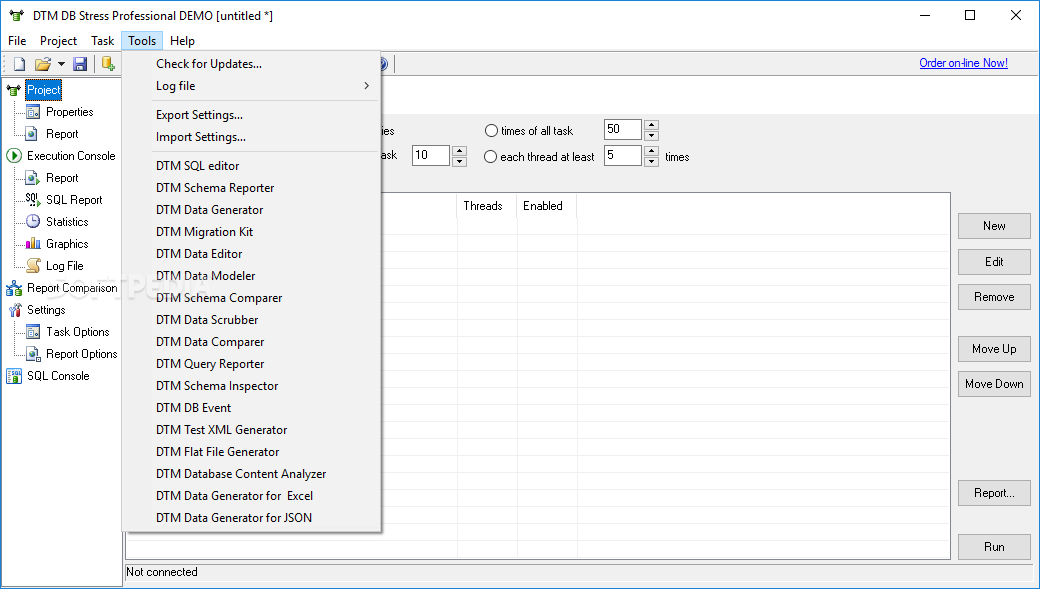Image resolution: width=1040 pixels, height=589 pixels.
Task: Click the Edit button
Action: coord(994,261)
